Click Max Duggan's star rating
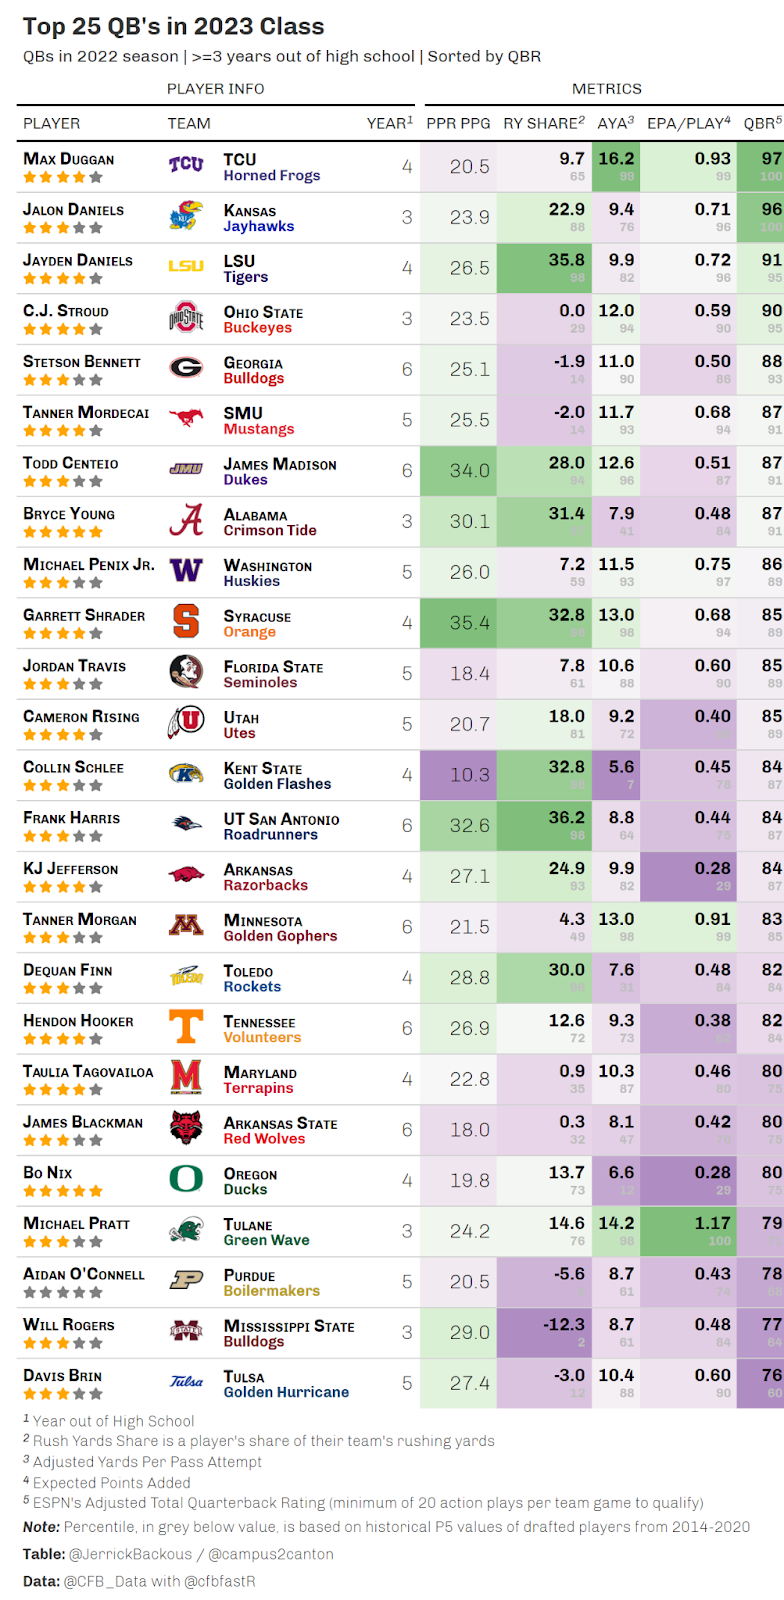The width and height of the screenshot is (784, 1600). 63,177
